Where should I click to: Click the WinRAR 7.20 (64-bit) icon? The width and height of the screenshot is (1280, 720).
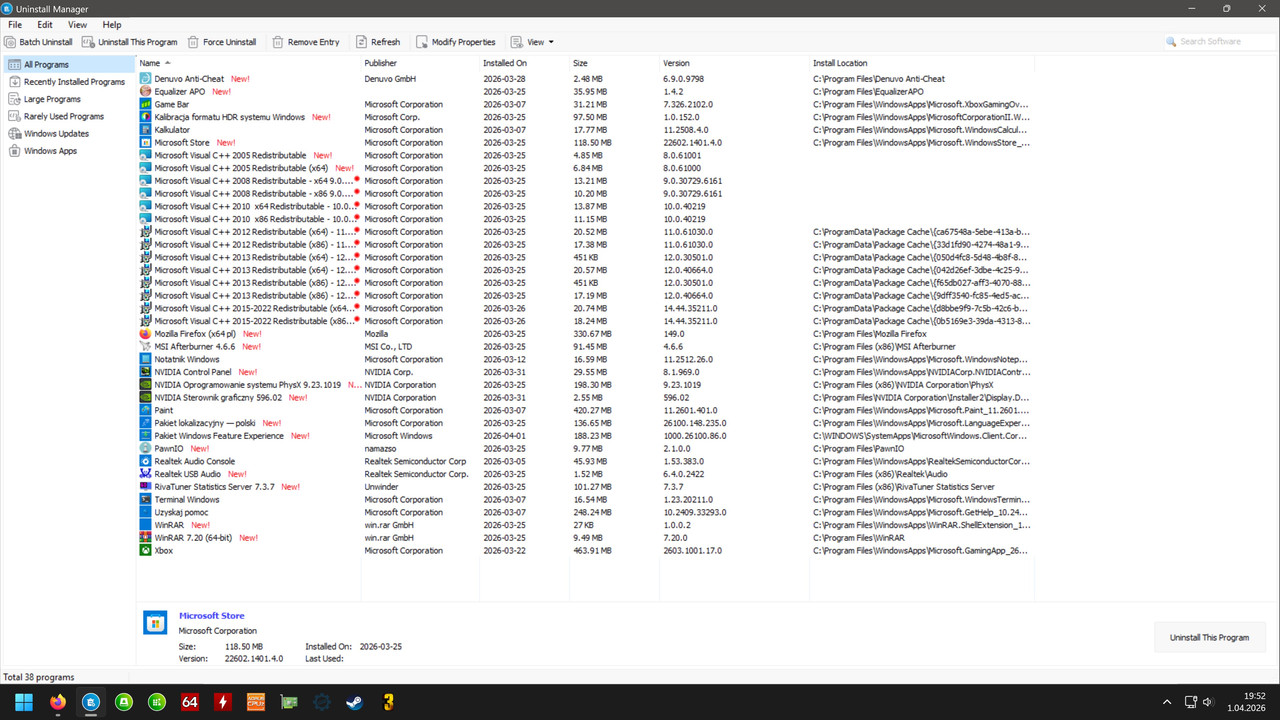click(x=146, y=538)
